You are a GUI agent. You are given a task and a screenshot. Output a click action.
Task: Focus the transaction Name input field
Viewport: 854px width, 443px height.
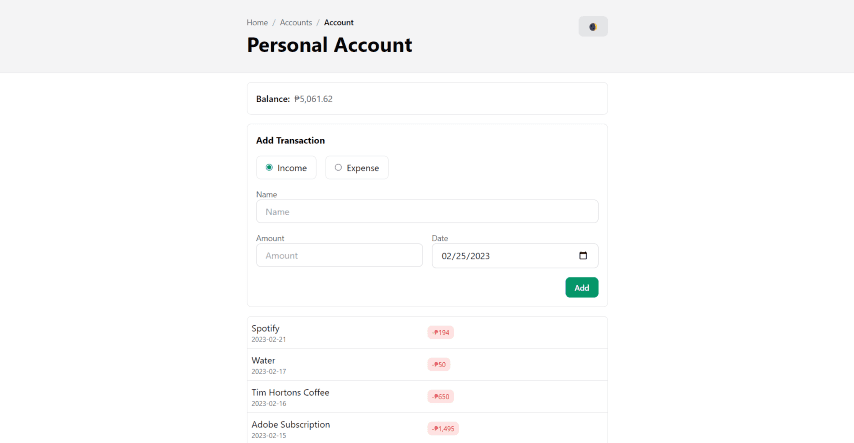click(x=427, y=212)
